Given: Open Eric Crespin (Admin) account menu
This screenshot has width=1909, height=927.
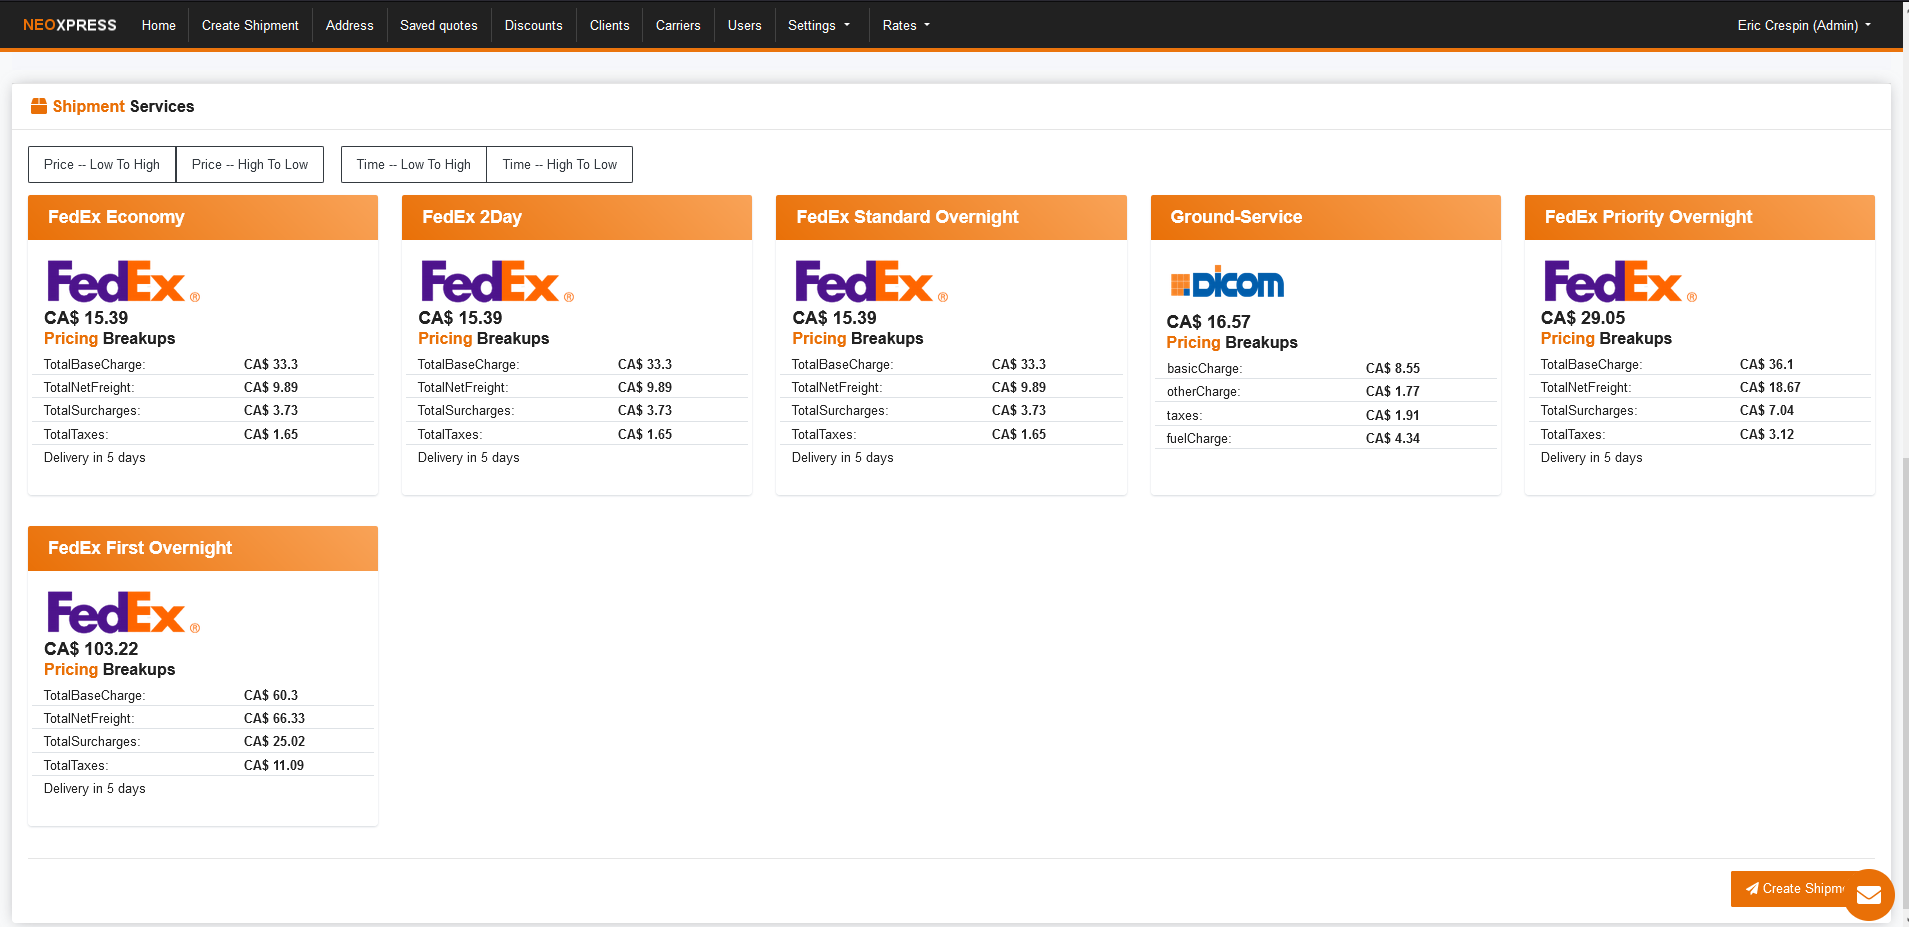Looking at the screenshot, I should 1804,25.
